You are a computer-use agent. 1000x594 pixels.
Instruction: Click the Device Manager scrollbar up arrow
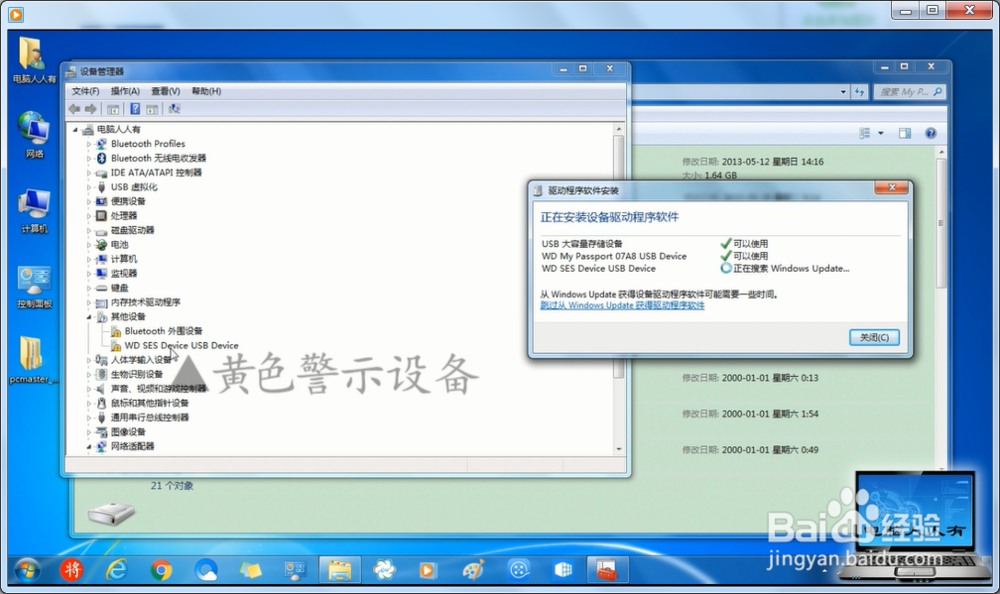pos(619,129)
